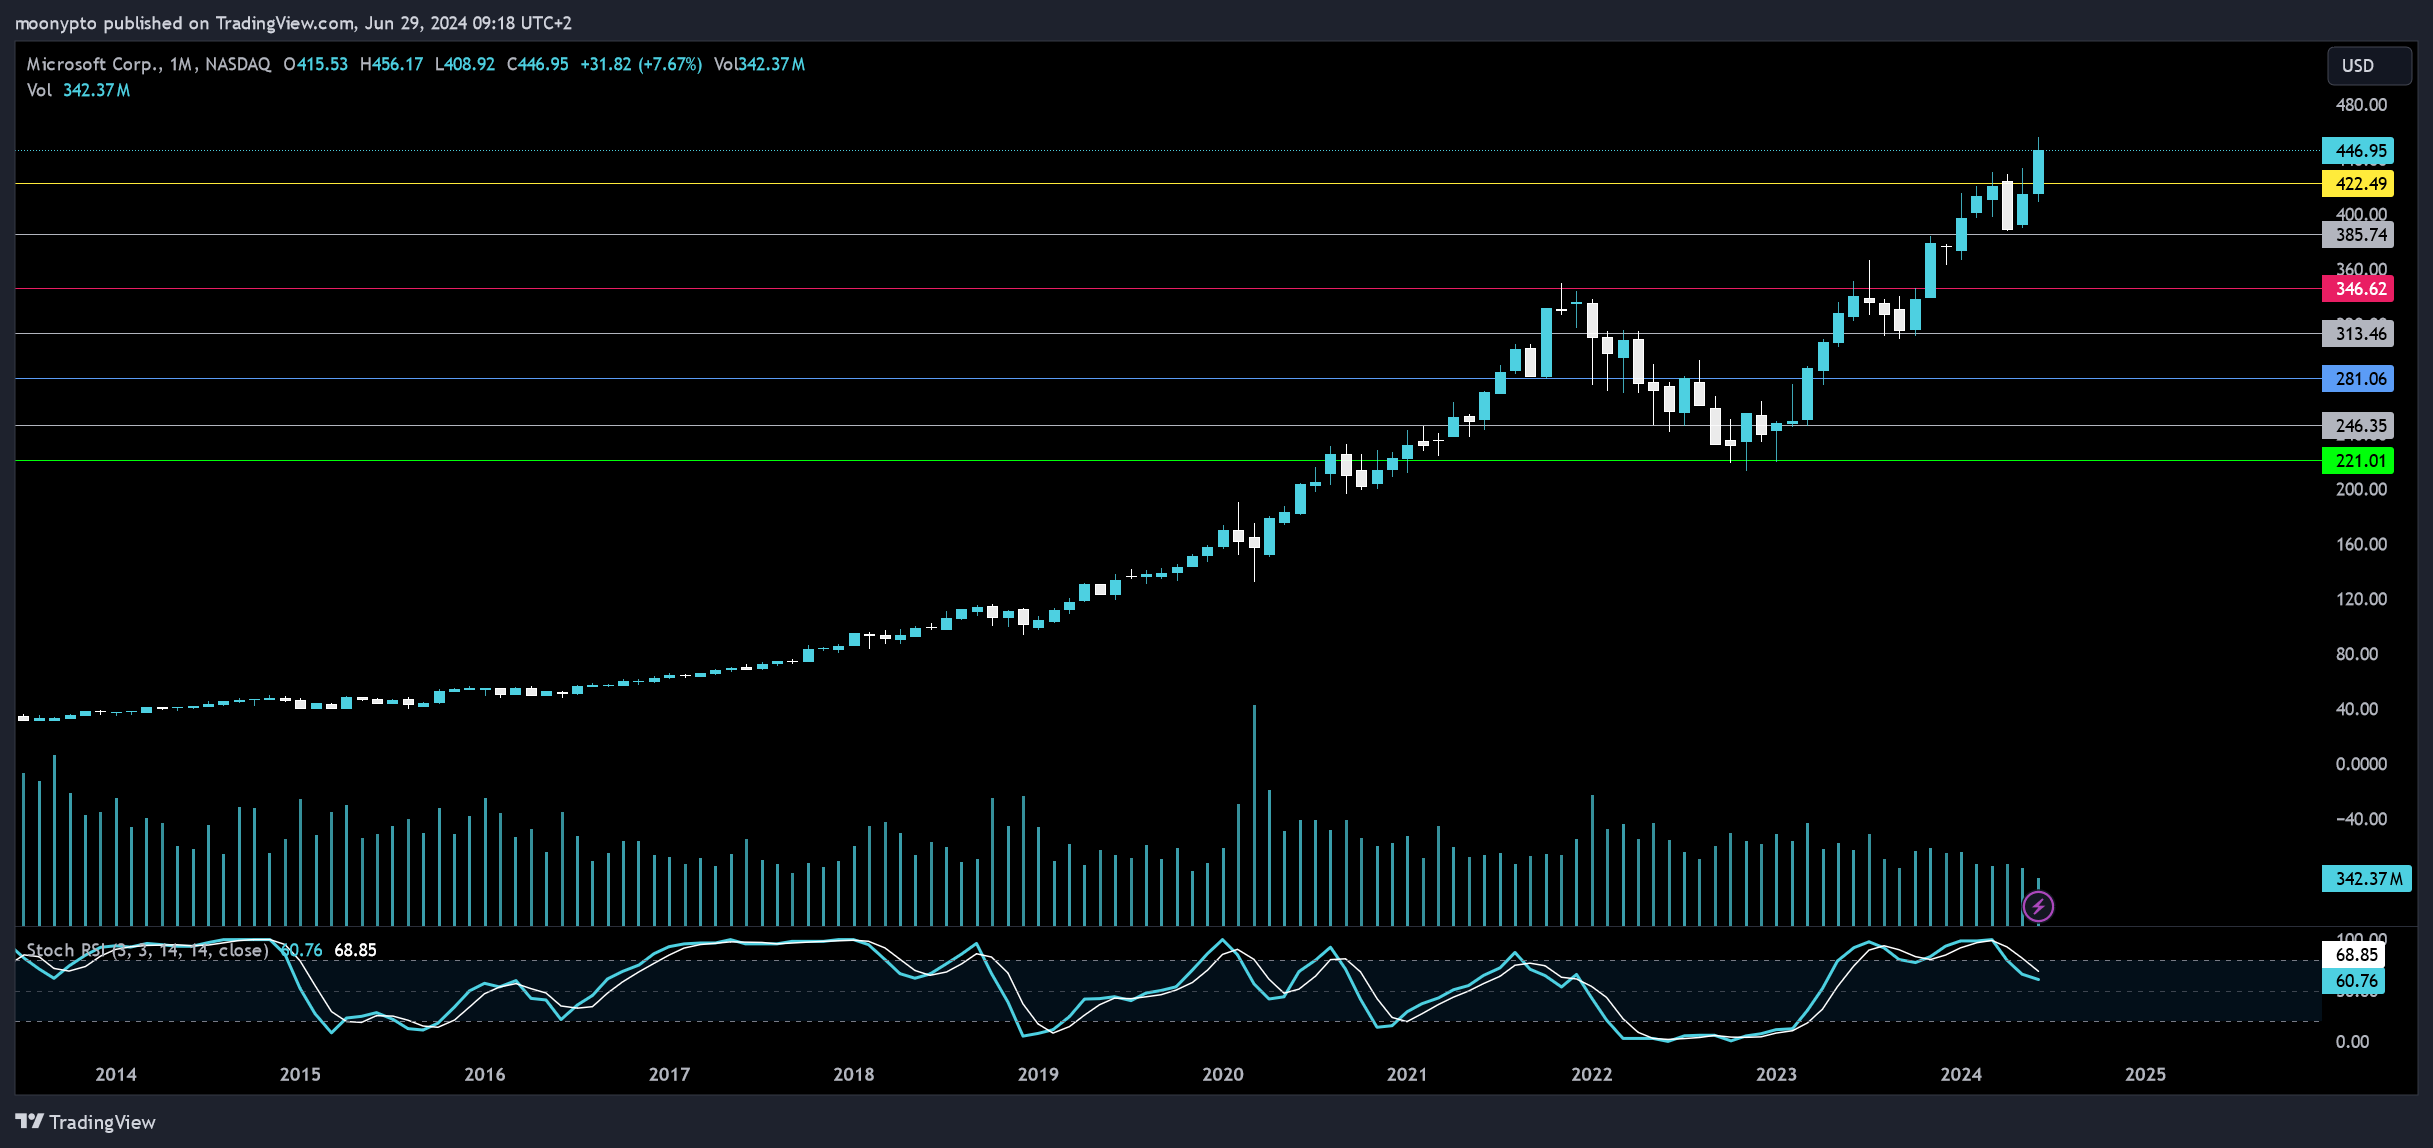
Task: Click the 80.00 price scale label
Action: click(x=2357, y=654)
